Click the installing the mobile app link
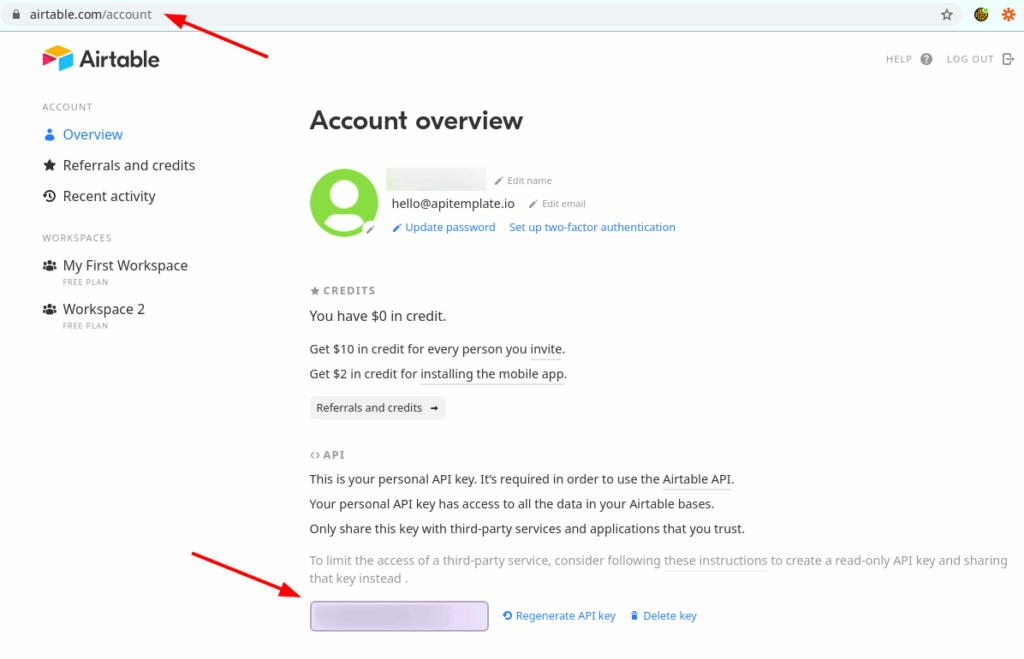1024x659 pixels. [x=492, y=374]
